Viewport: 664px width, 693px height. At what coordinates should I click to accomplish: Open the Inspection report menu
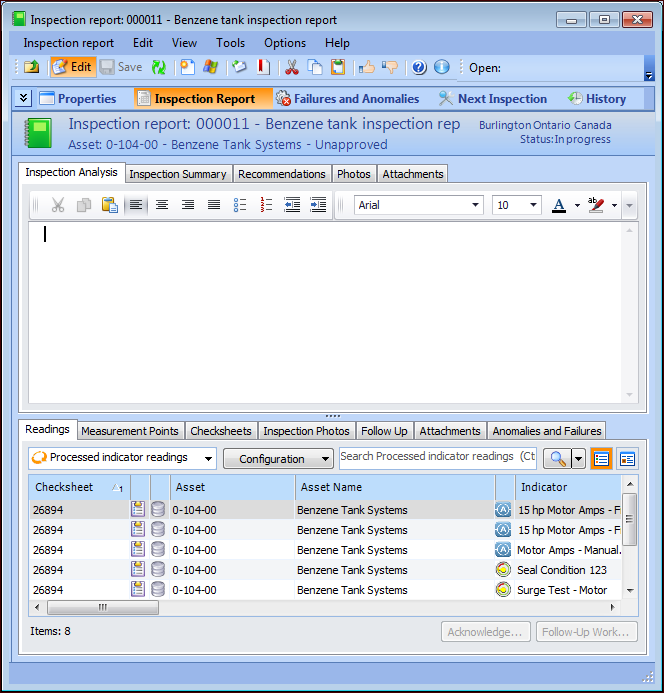tap(69, 43)
